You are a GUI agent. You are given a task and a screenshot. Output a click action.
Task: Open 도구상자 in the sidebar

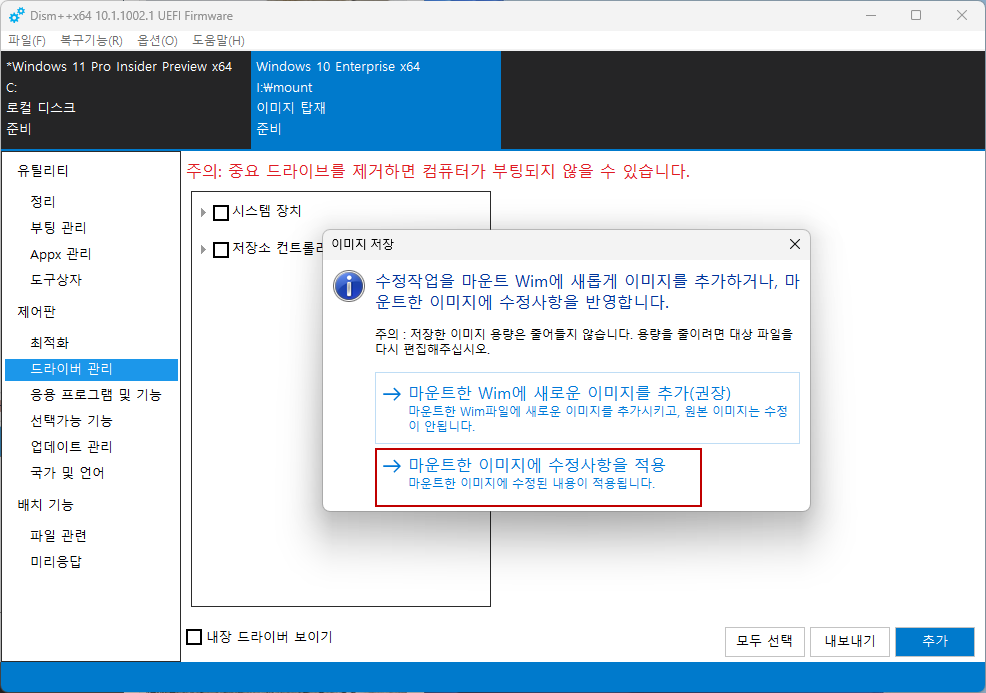pyautogui.click(x=56, y=280)
